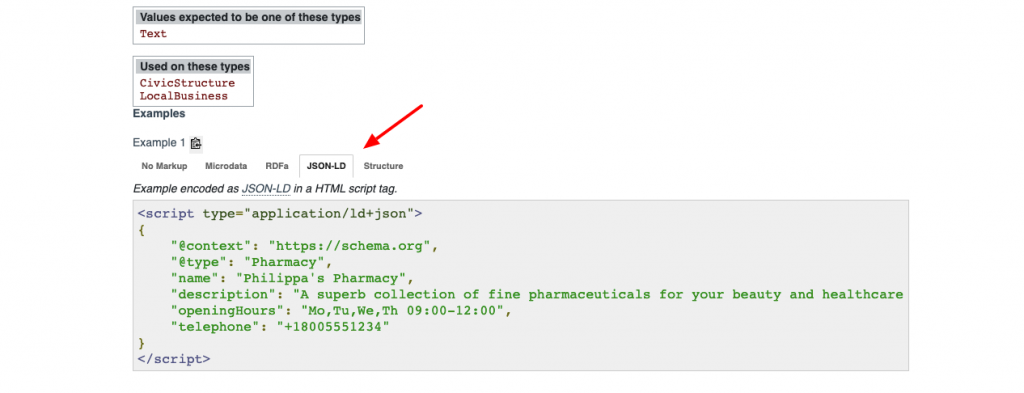Copy Example 1 using the clipboard icon

tap(196, 144)
